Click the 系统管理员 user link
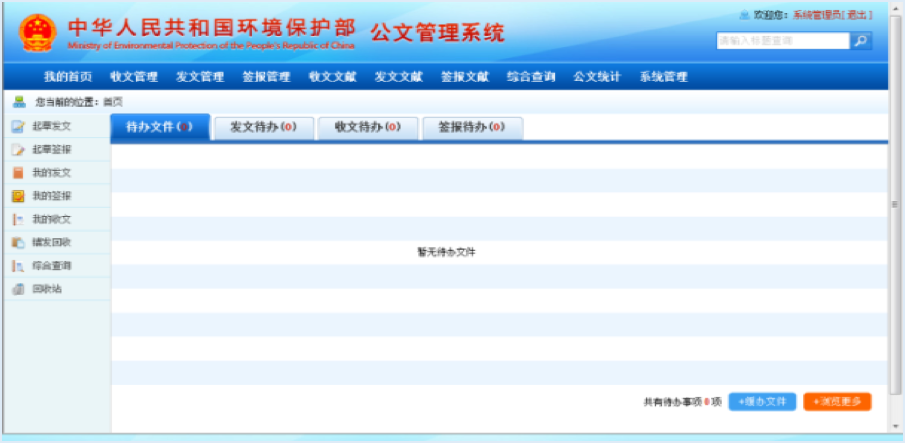 816,16
